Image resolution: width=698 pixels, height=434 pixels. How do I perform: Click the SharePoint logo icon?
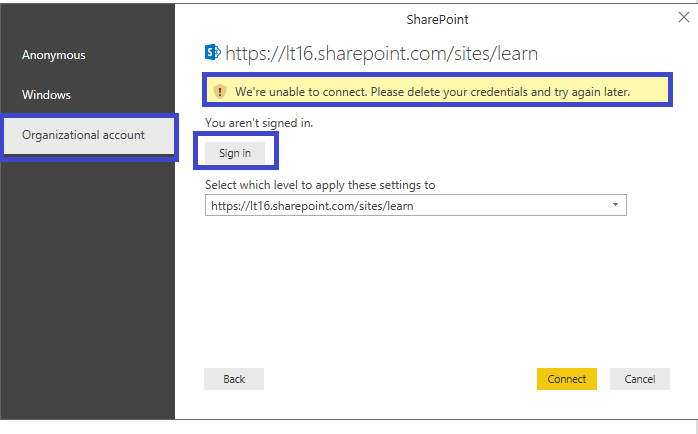[x=212, y=52]
